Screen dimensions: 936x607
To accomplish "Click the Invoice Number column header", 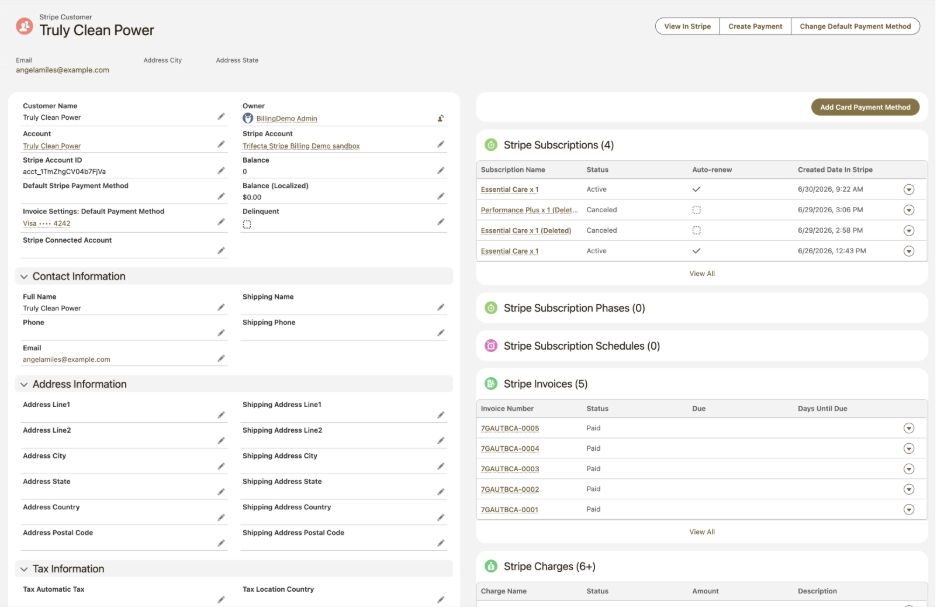I will [x=507, y=409].
